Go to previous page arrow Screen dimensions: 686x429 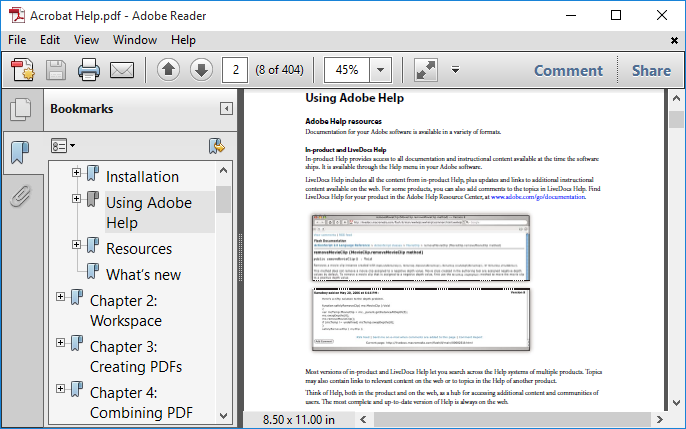tap(168, 70)
